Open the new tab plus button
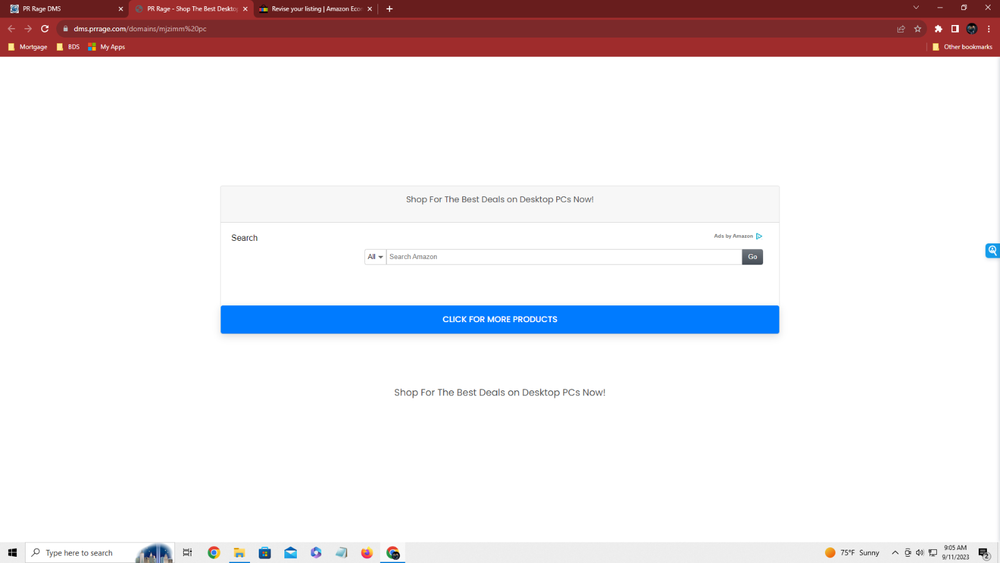The height and width of the screenshot is (563, 1000). click(390, 9)
